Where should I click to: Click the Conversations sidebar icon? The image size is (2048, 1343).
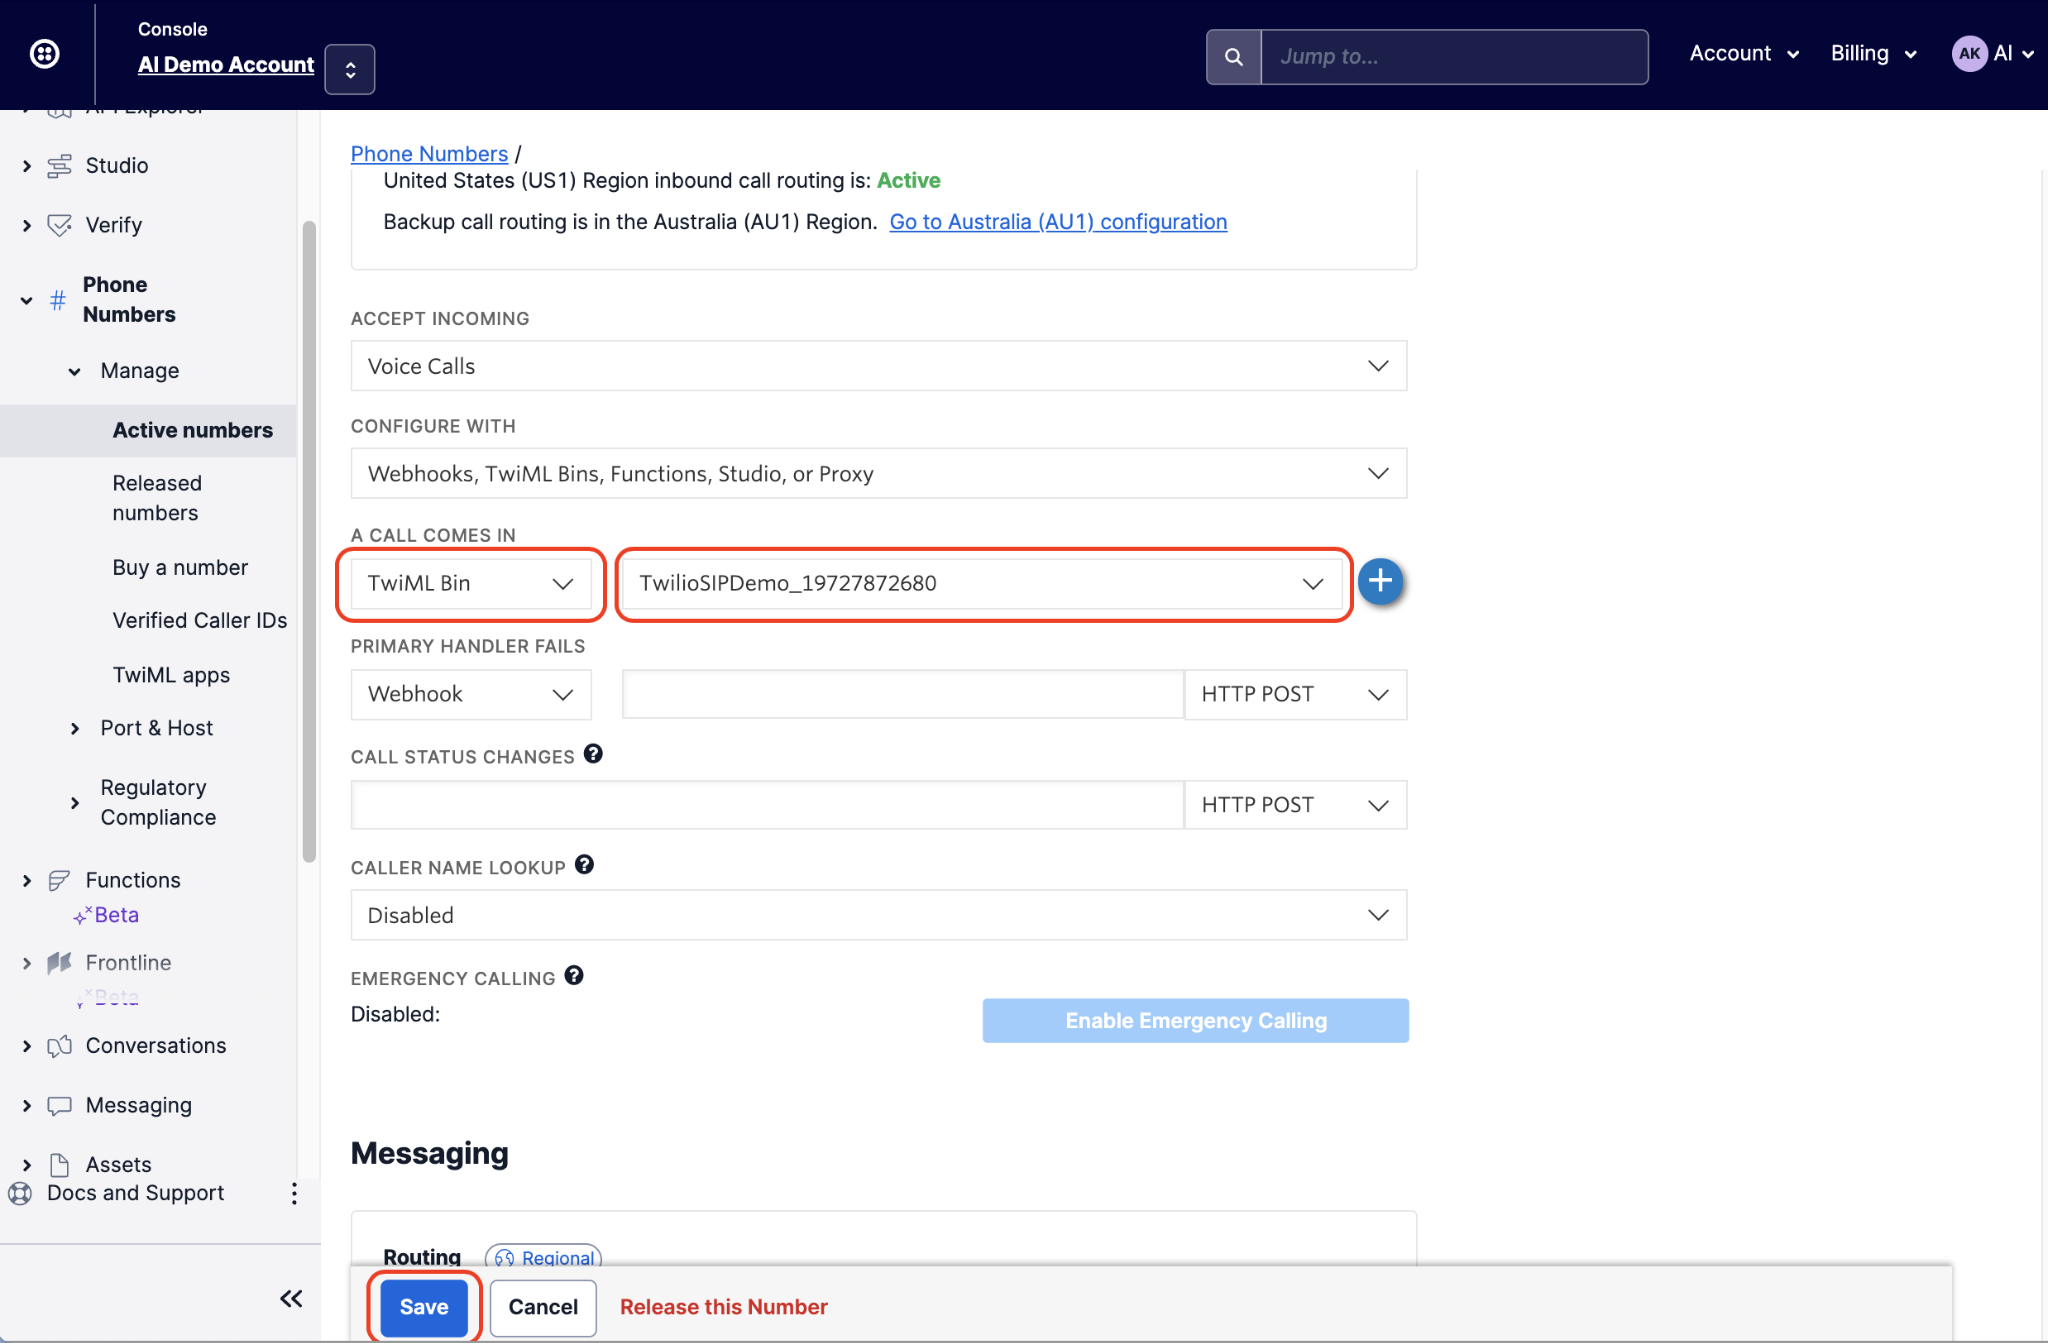[60, 1046]
